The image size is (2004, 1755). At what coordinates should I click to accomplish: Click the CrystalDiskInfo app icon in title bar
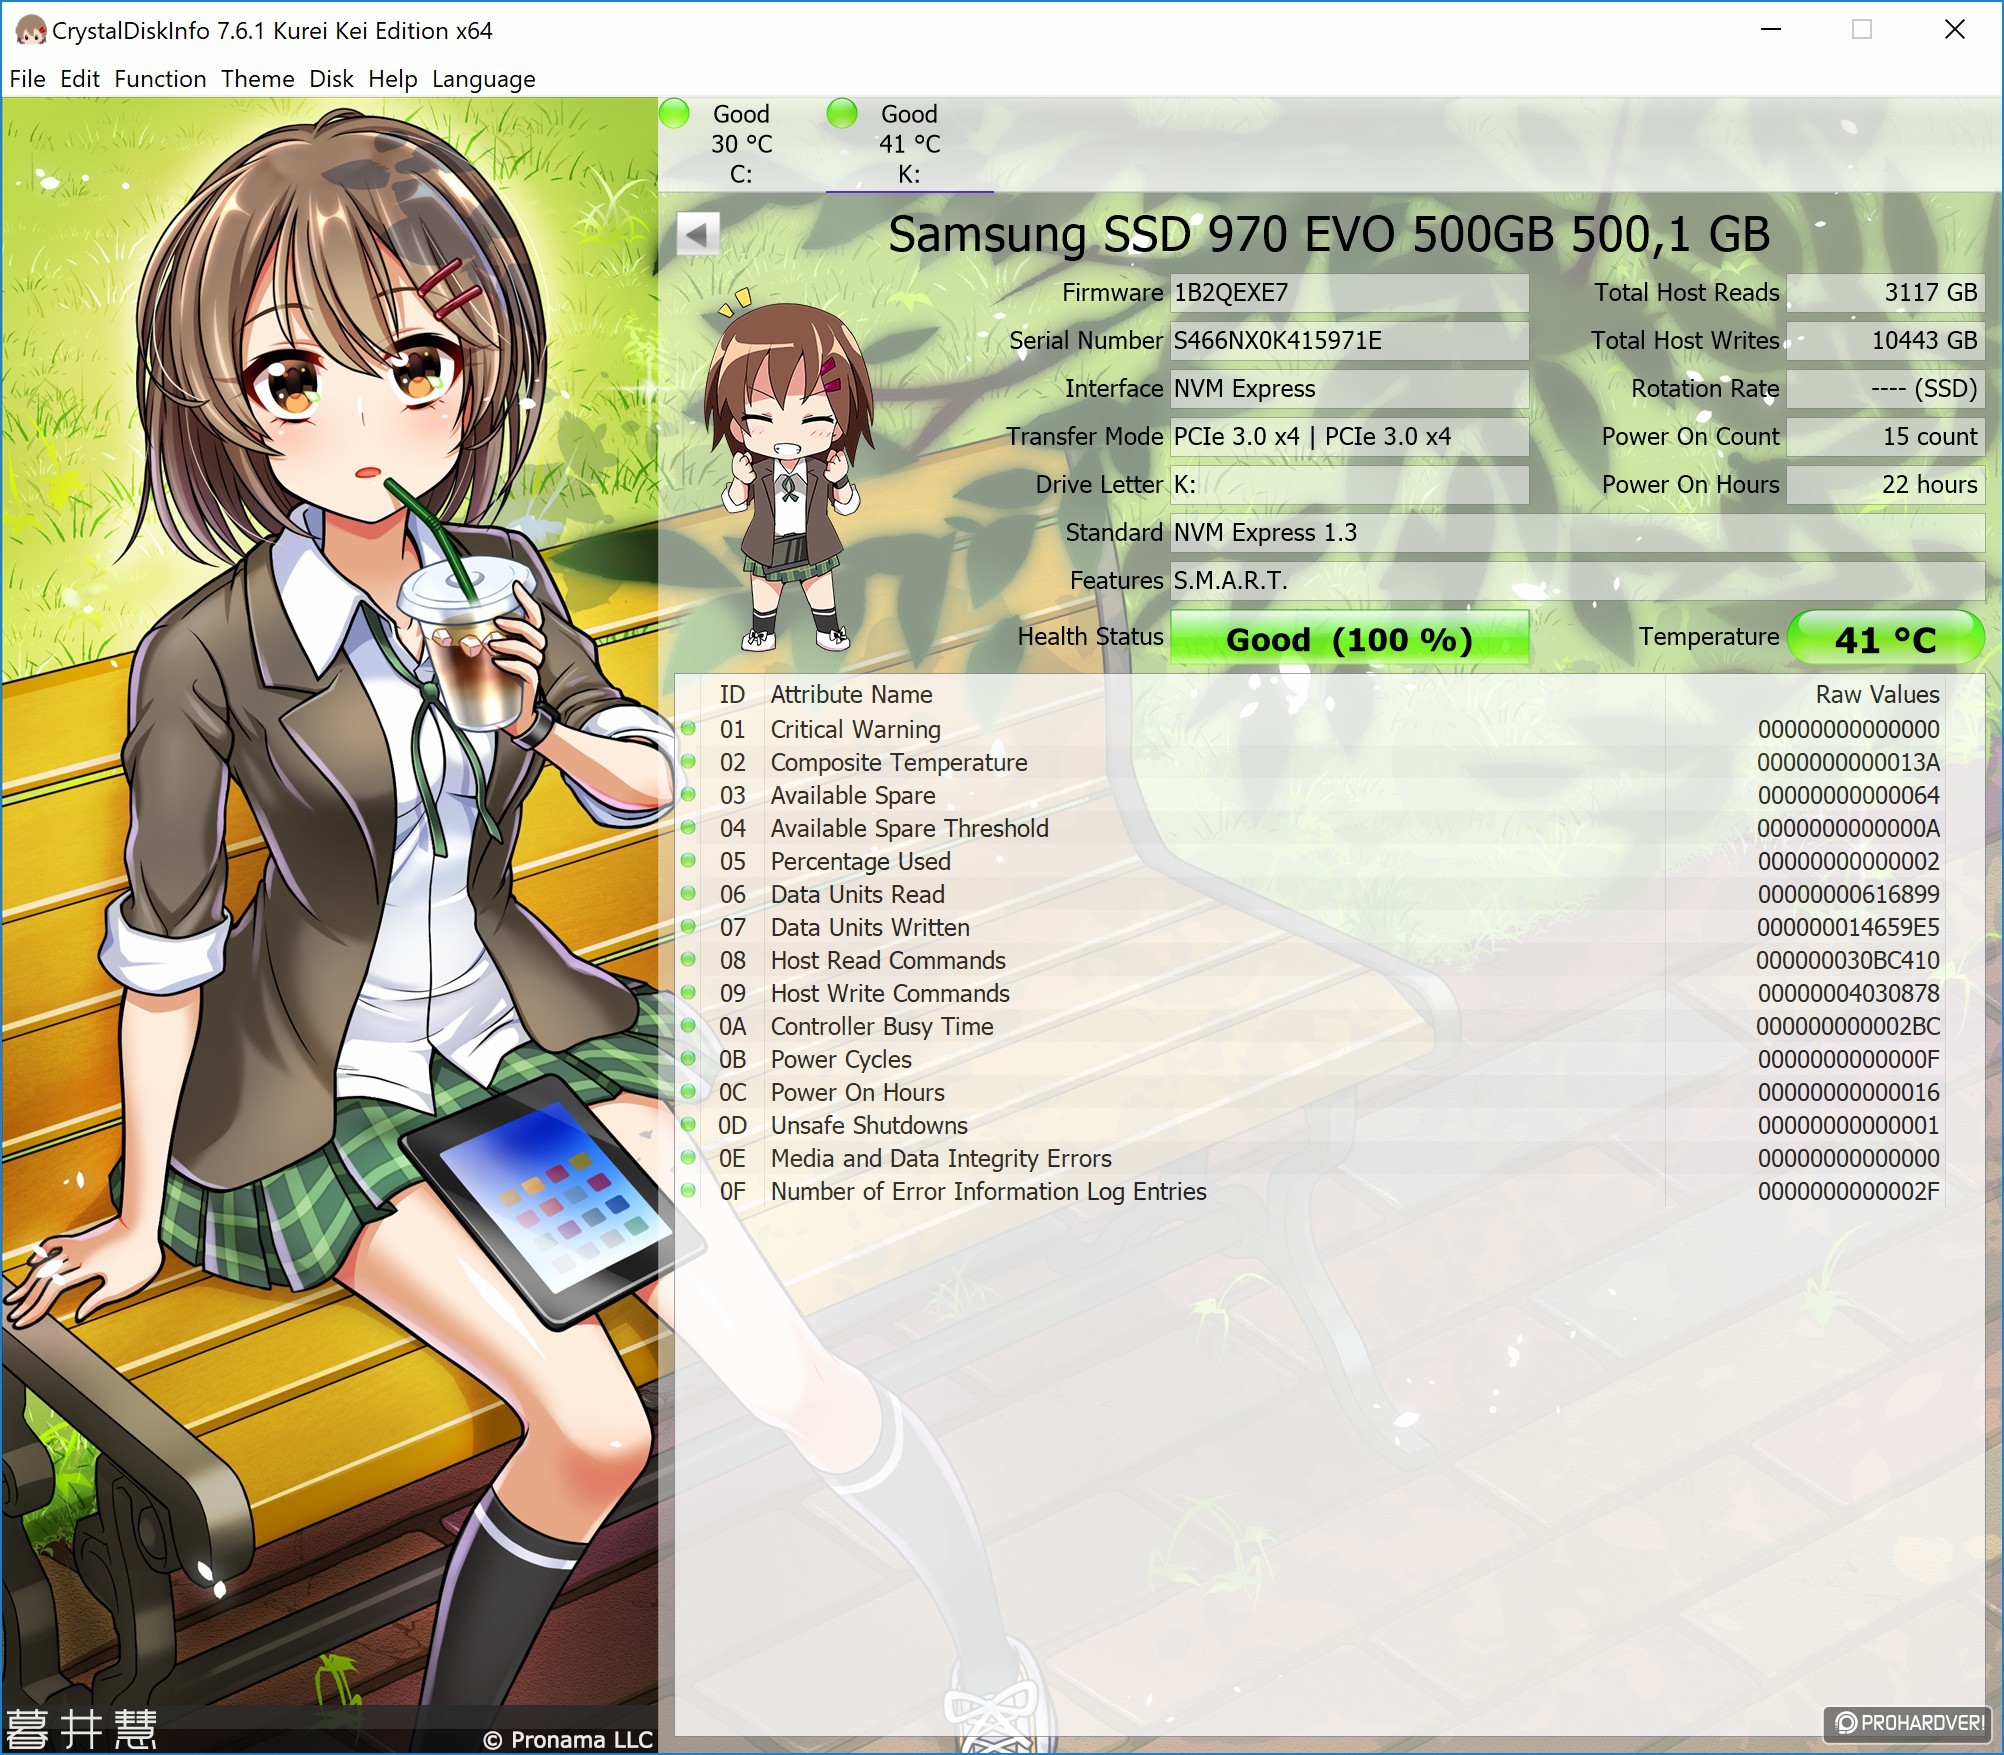point(30,31)
